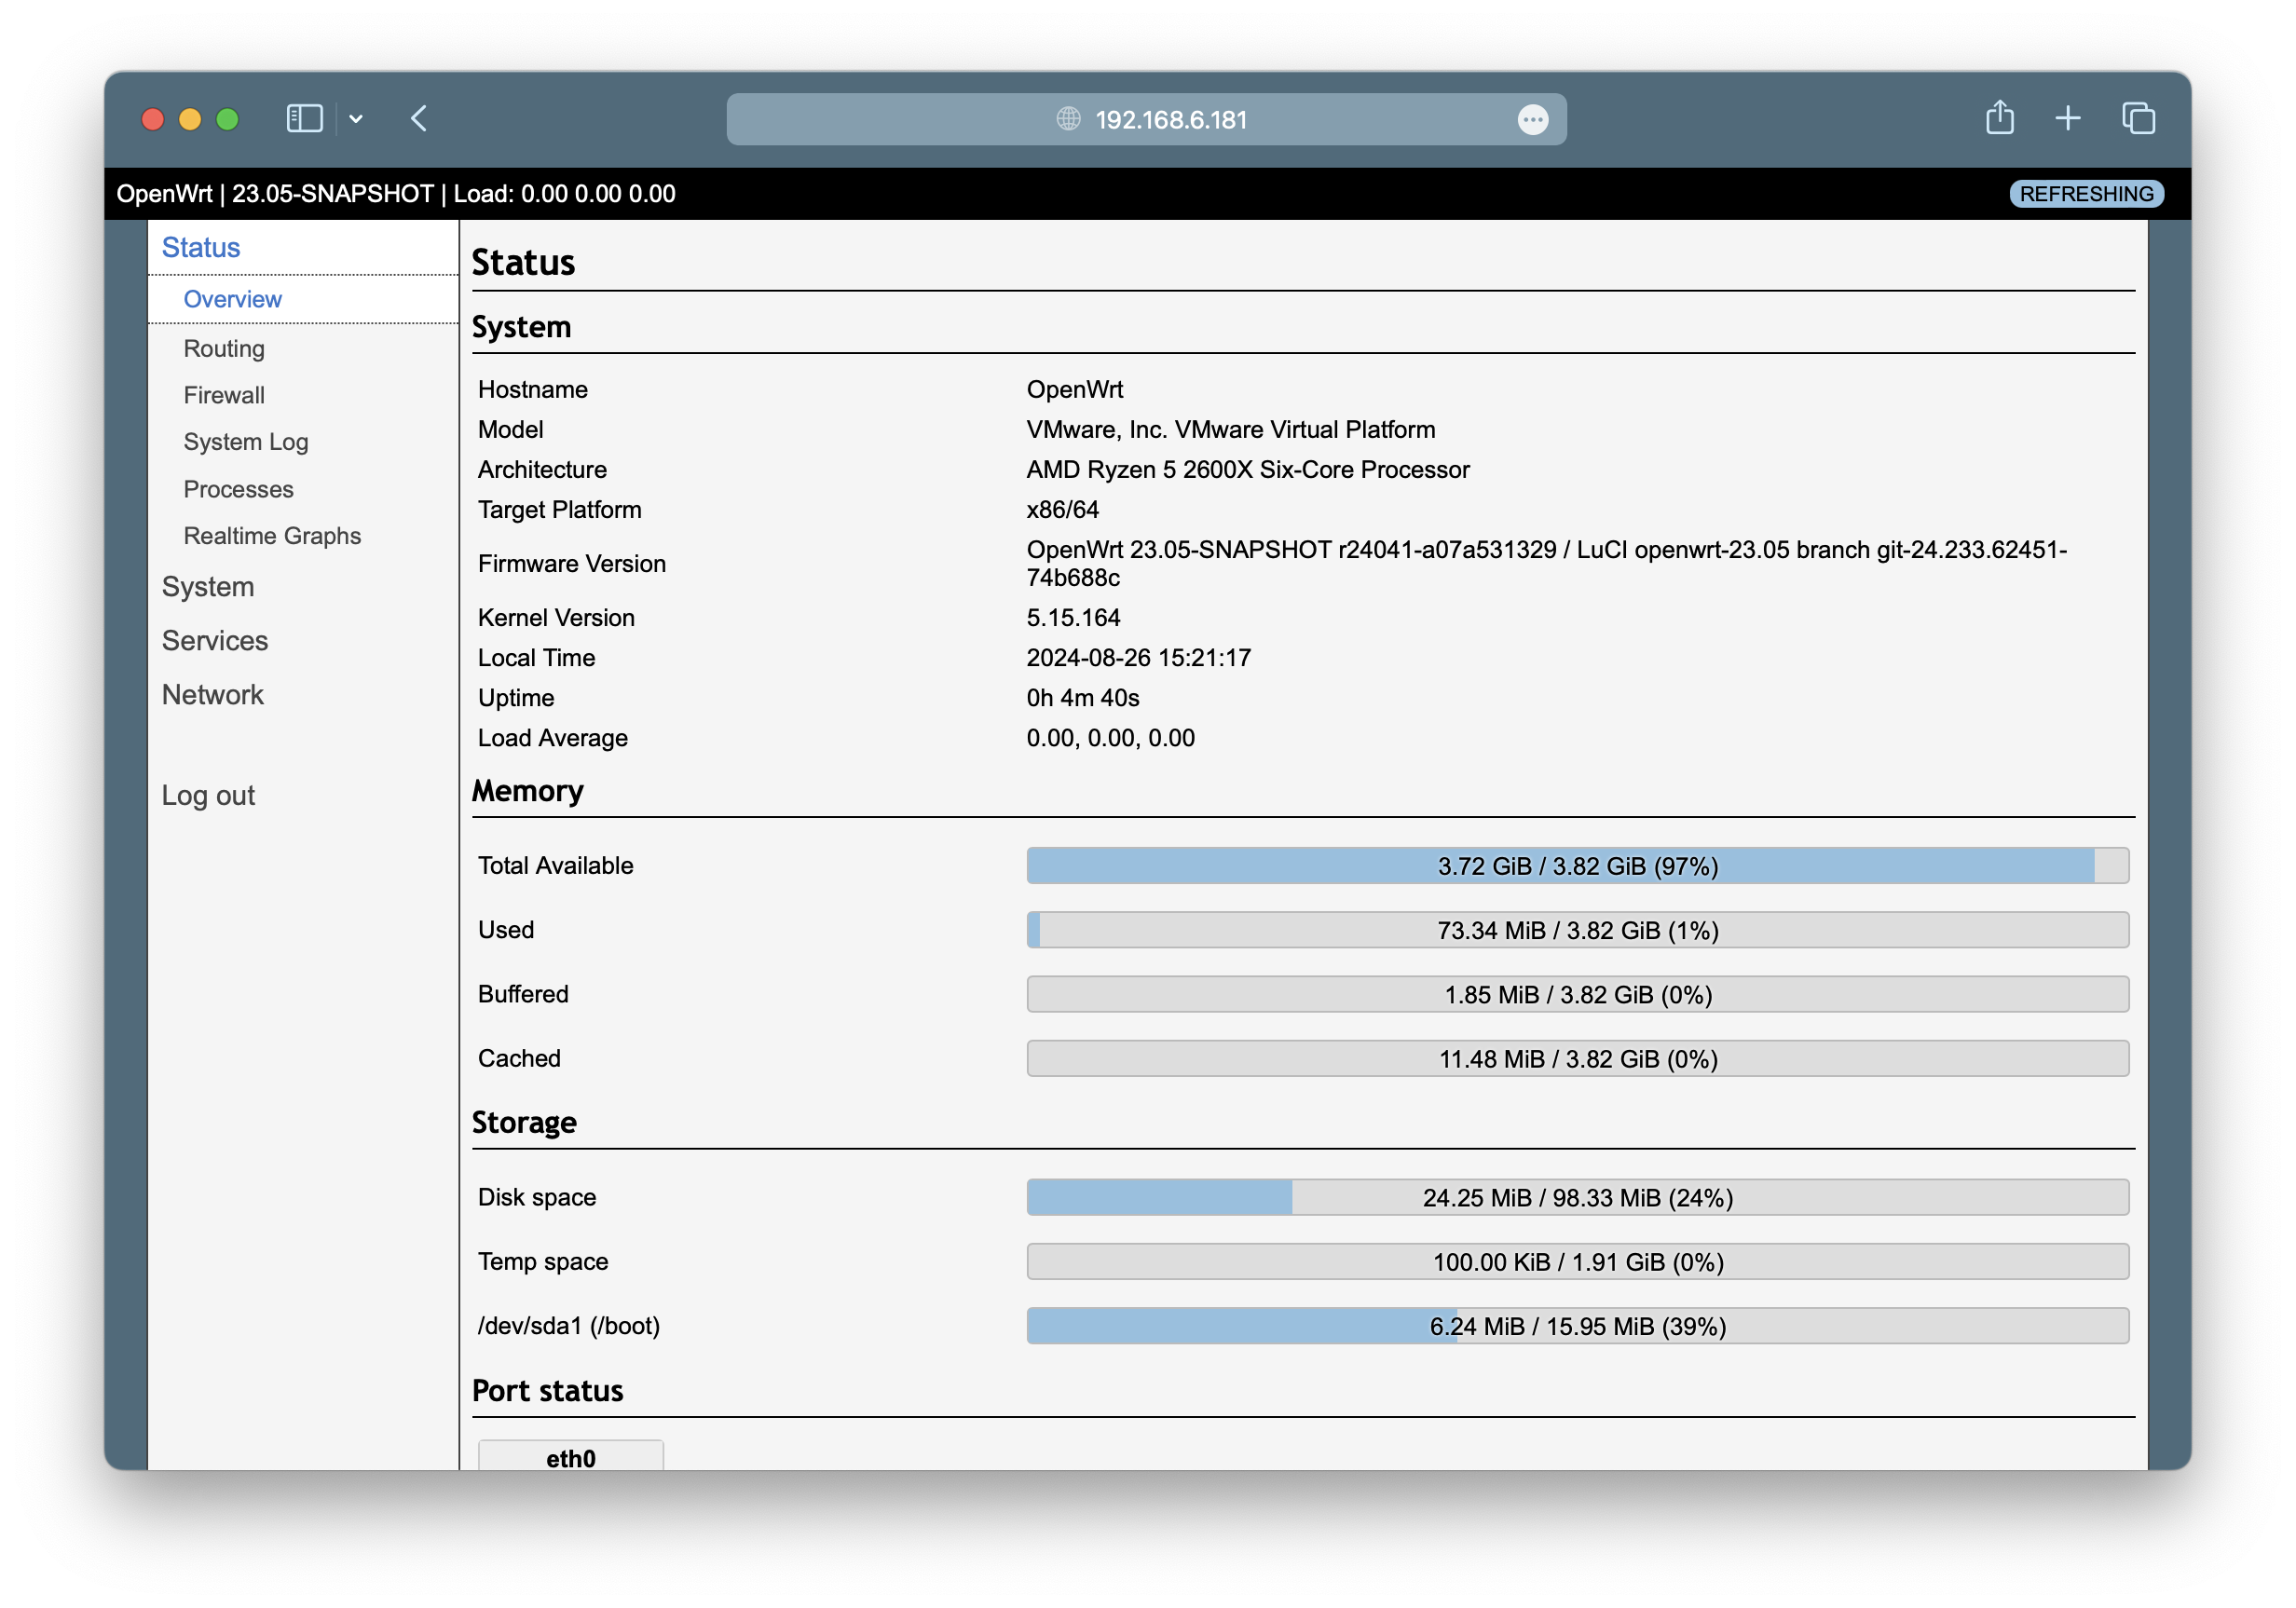
Task: Click the Log out link
Action: click(x=208, y=796)
